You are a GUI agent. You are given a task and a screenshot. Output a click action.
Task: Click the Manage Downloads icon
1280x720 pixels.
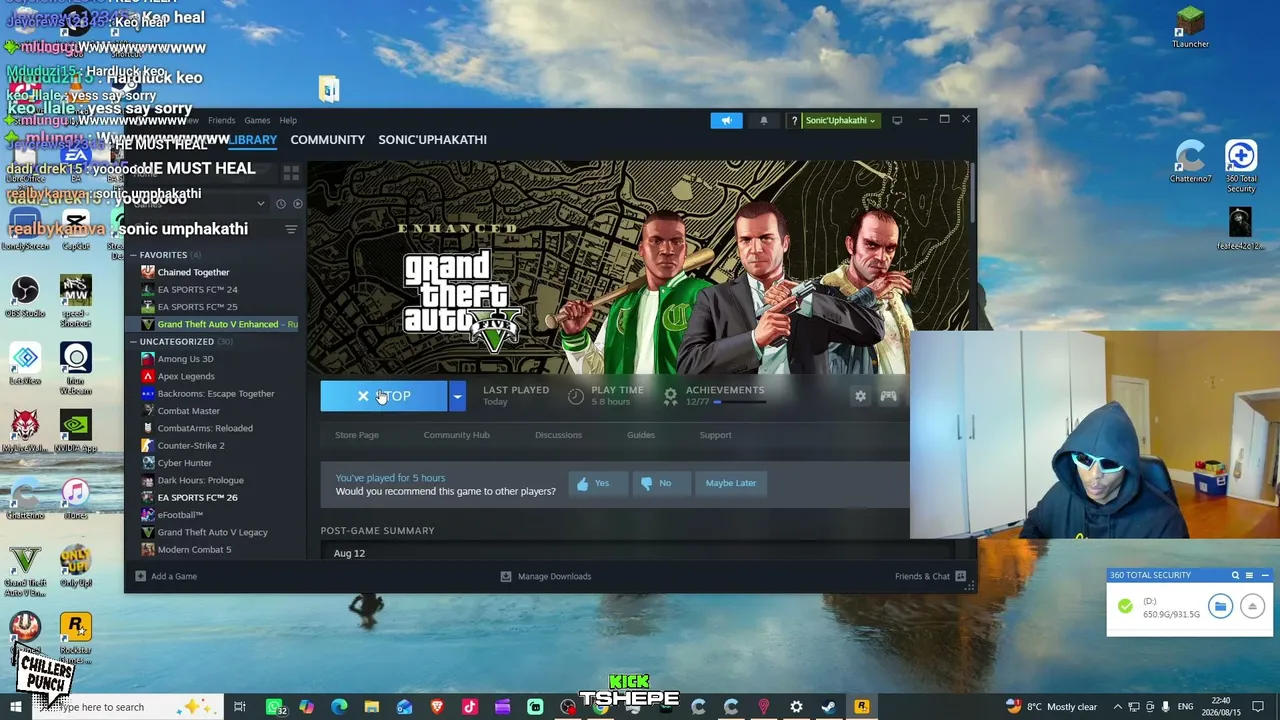click(x=506, y=576)
